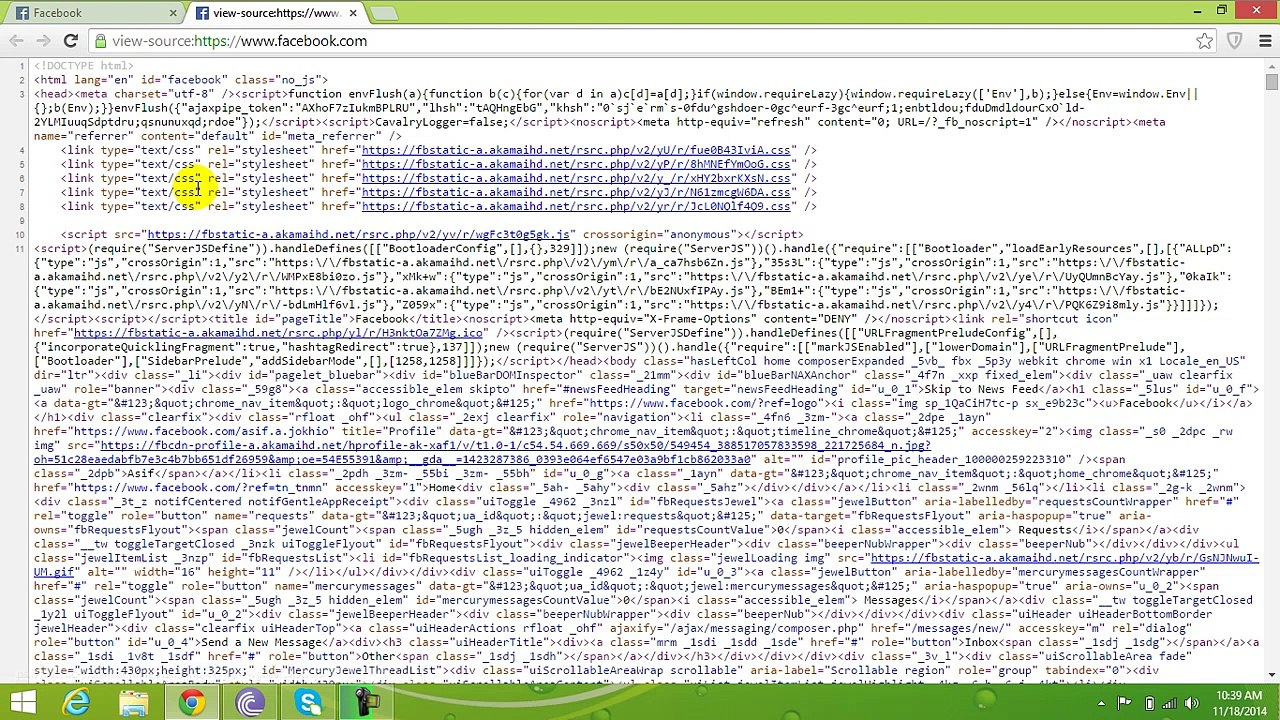Click source line number 4
This screenshot has width=1280, height=720.
click(22, 151)
